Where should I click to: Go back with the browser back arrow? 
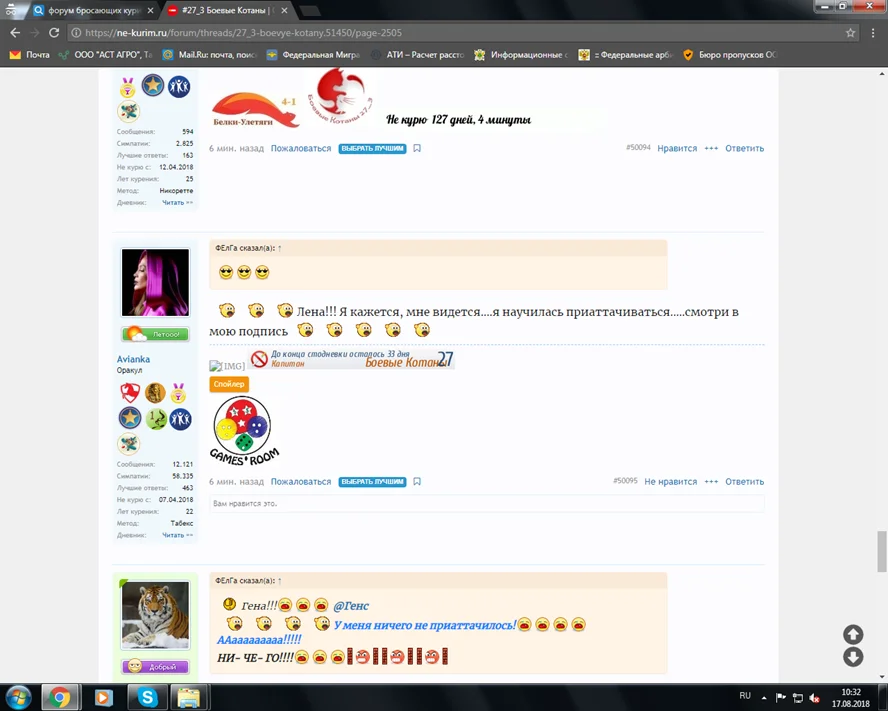[x=15, y=33]
